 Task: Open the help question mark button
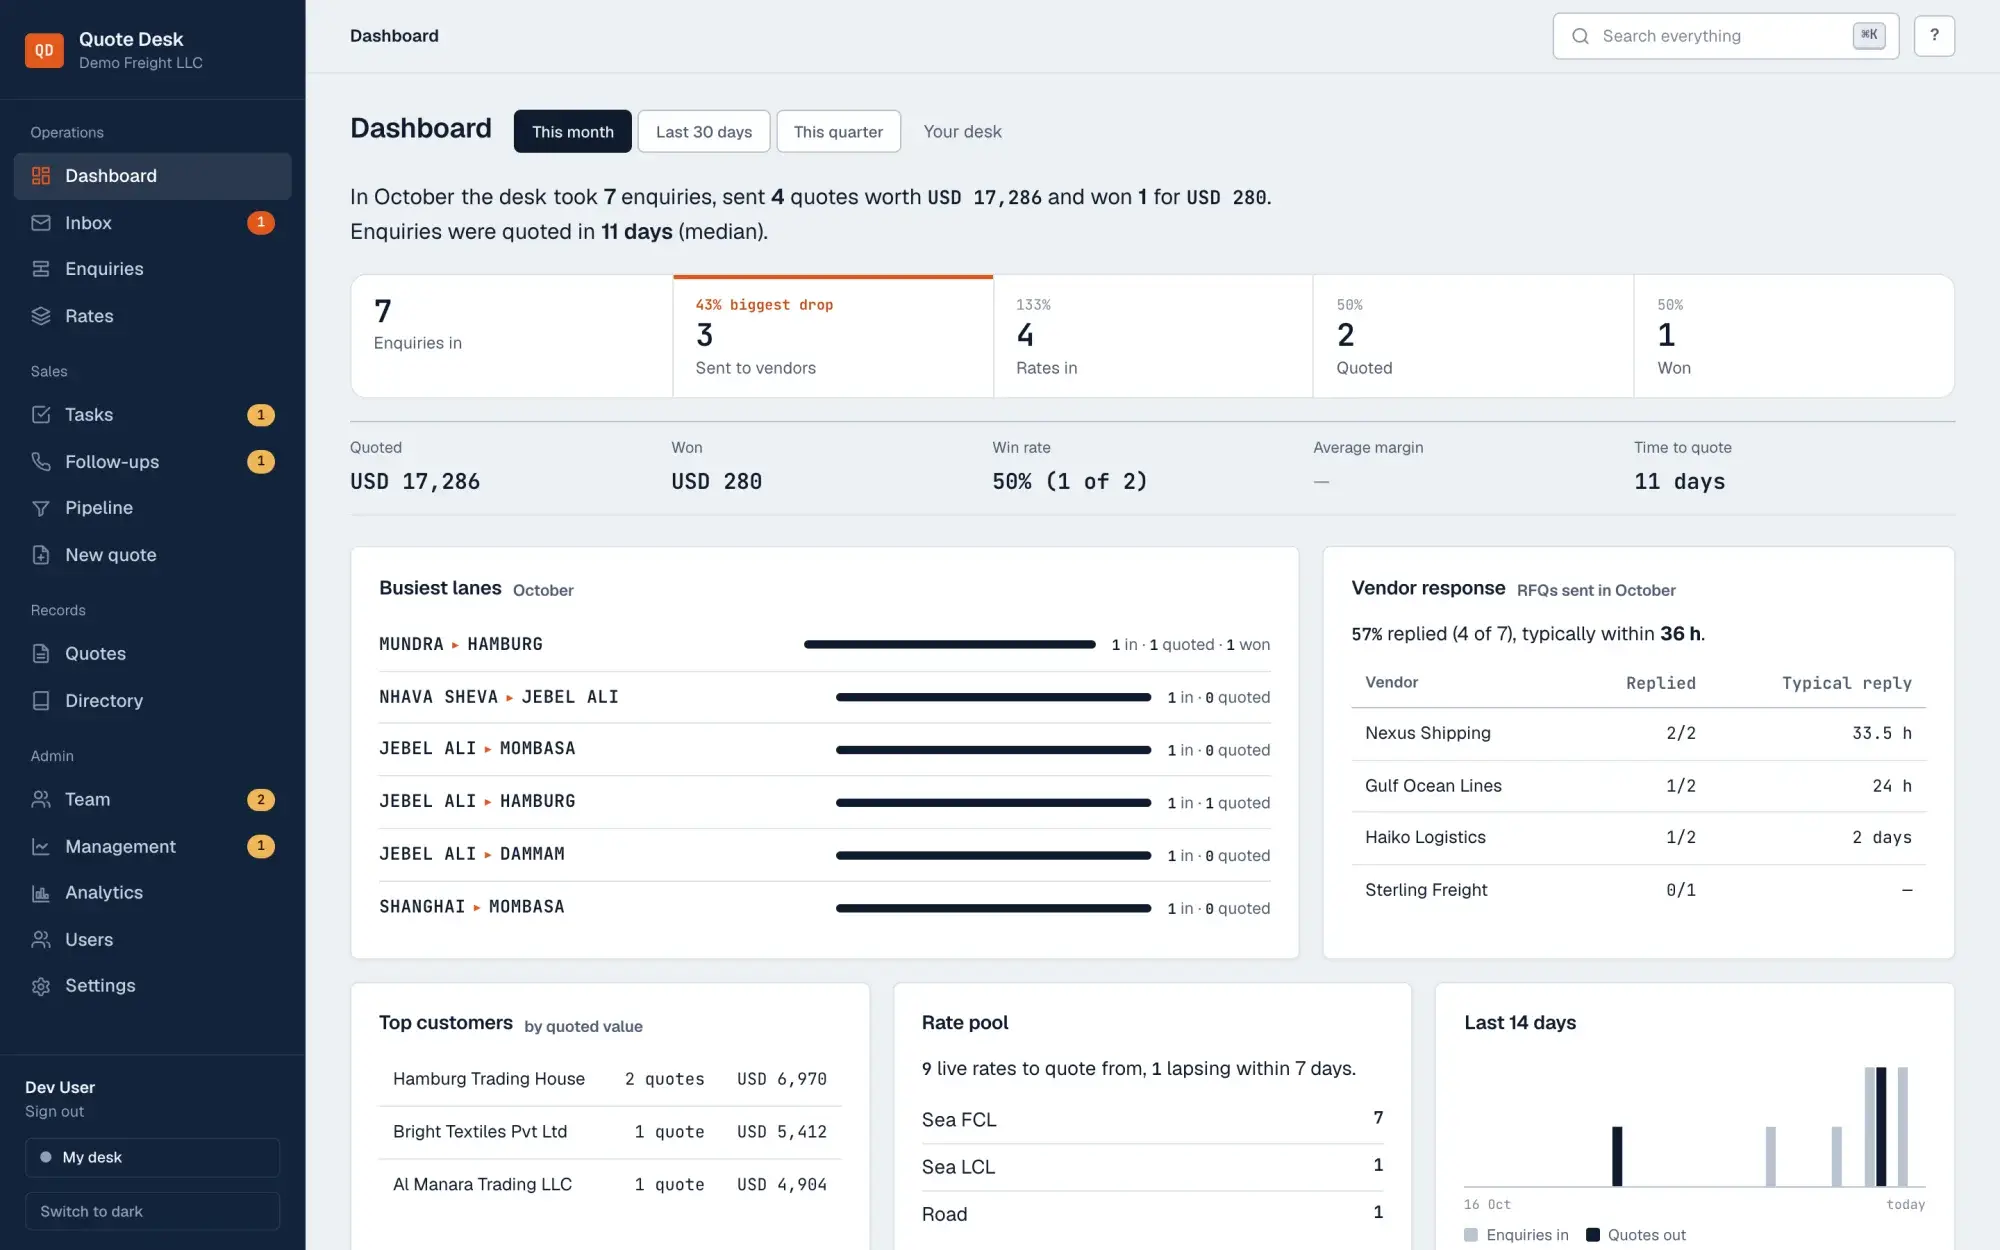[1934, 36]
